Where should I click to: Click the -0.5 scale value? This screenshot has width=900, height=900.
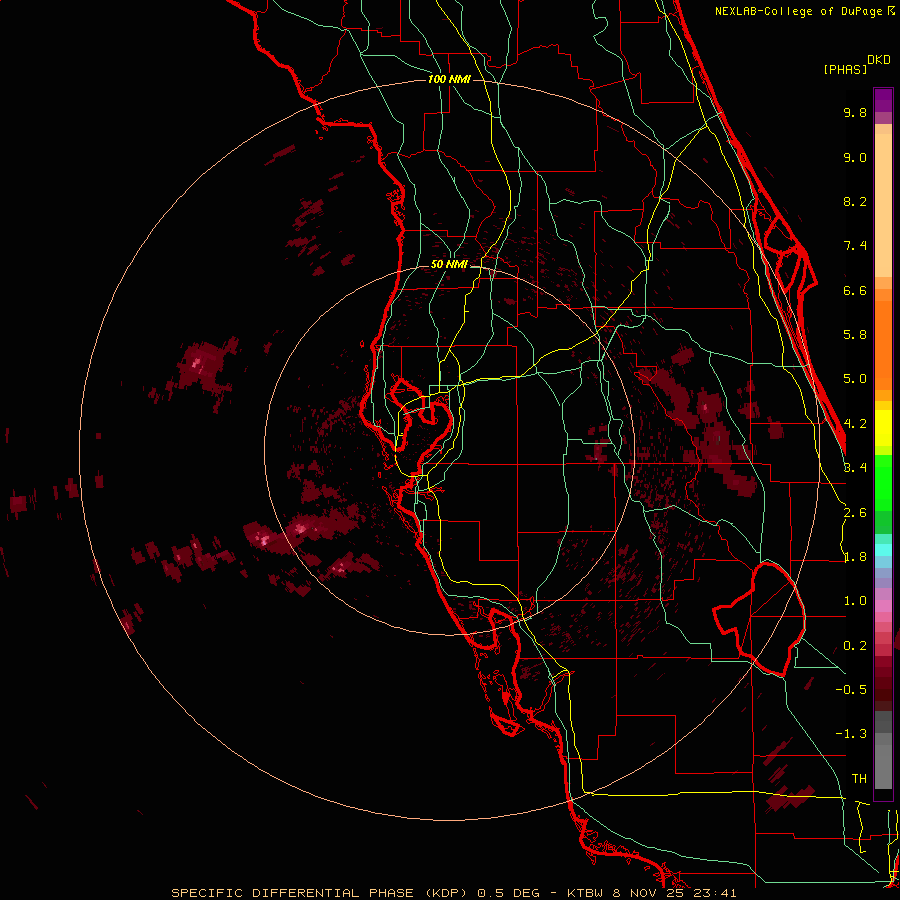tap(851, 690)
